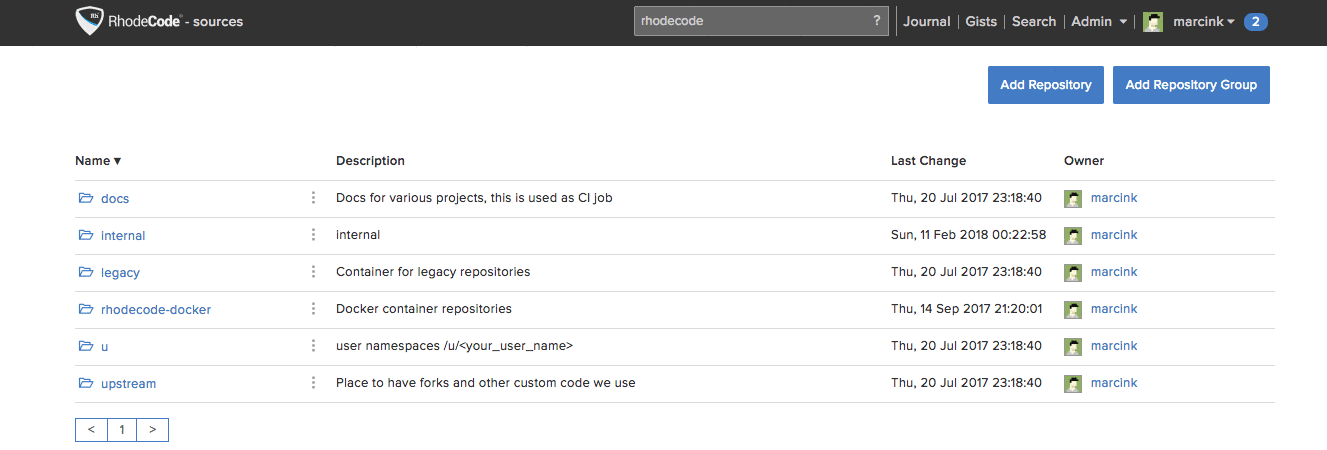Expand the Admin dropdown menu

click(1099, 21)
